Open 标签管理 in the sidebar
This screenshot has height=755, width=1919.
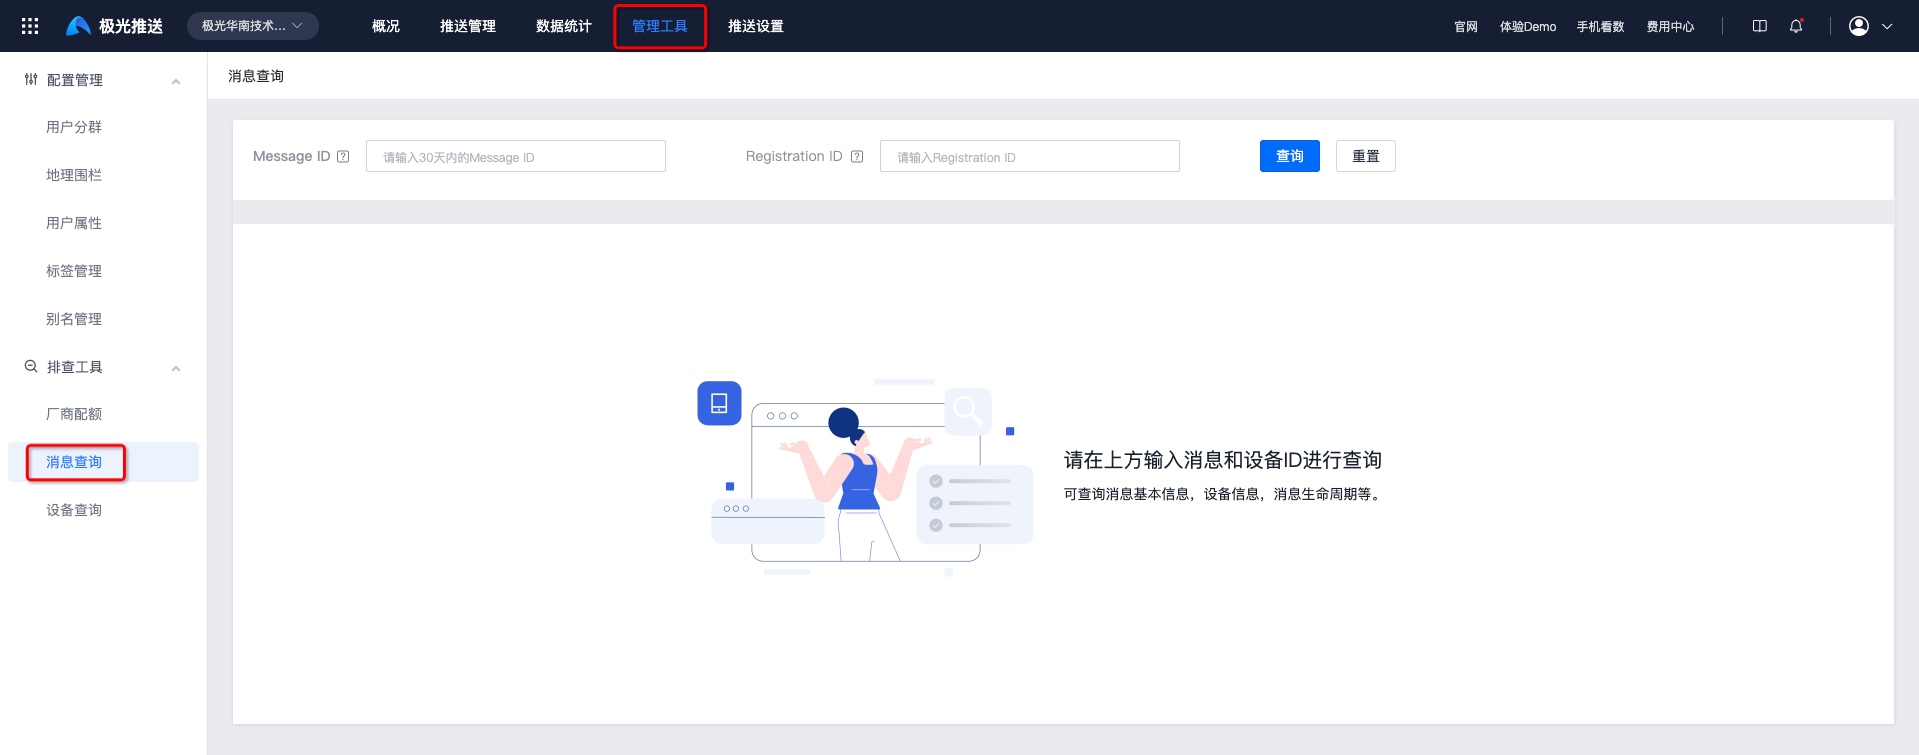click(74, 271)
